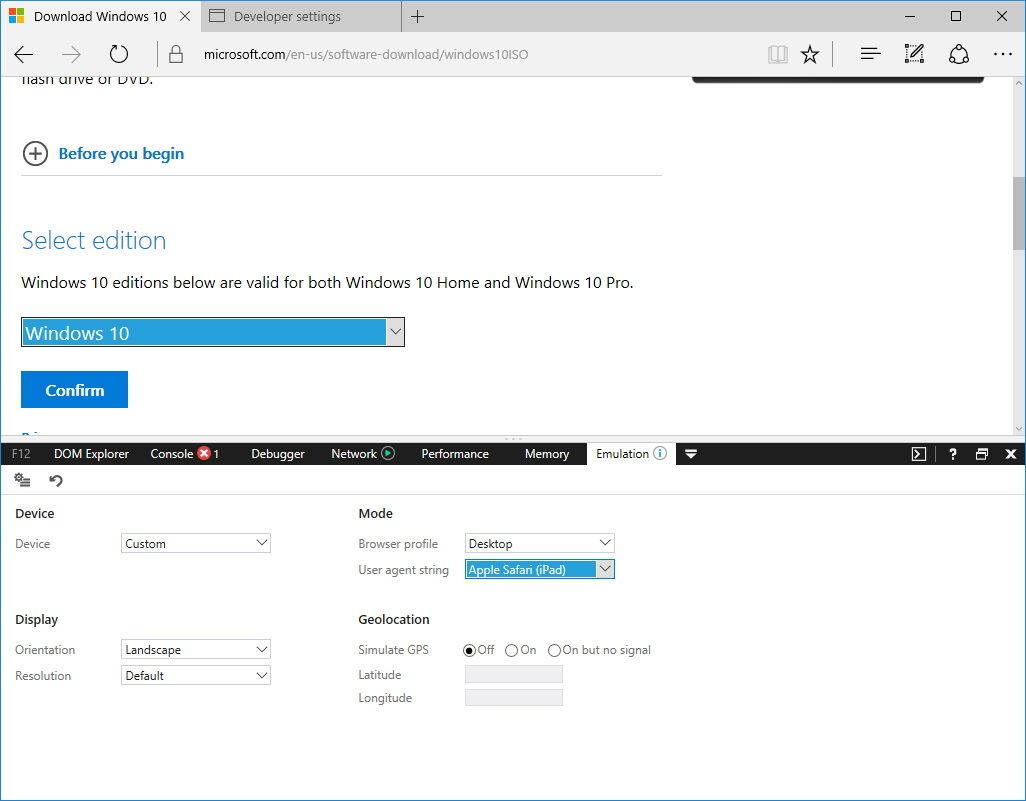Viewport: 1026px width, 801px height.
Task: Click the Network green play icon
Action: 388,453
